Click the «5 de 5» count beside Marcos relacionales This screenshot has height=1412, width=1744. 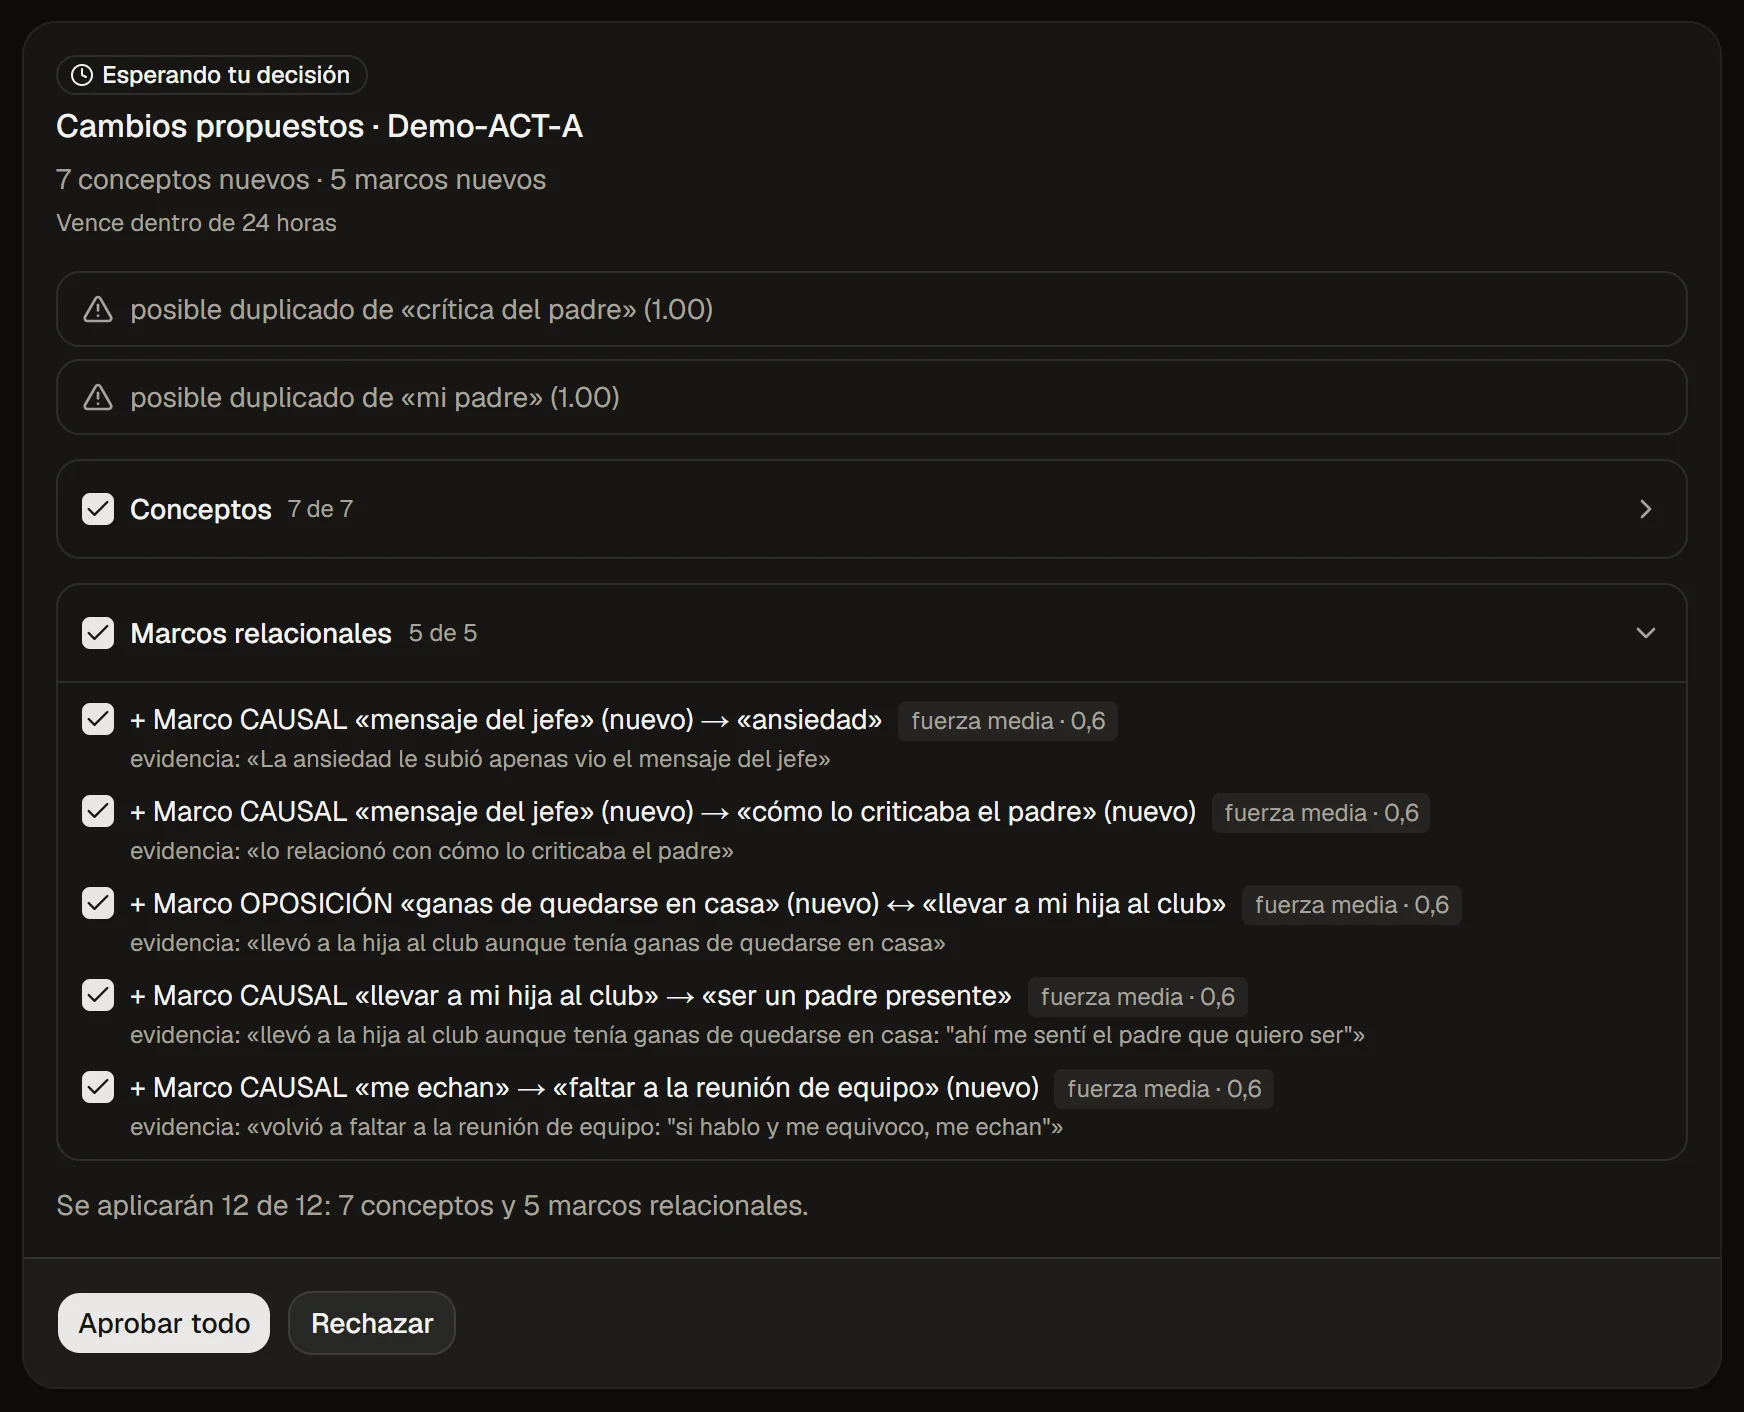[442, 633]
